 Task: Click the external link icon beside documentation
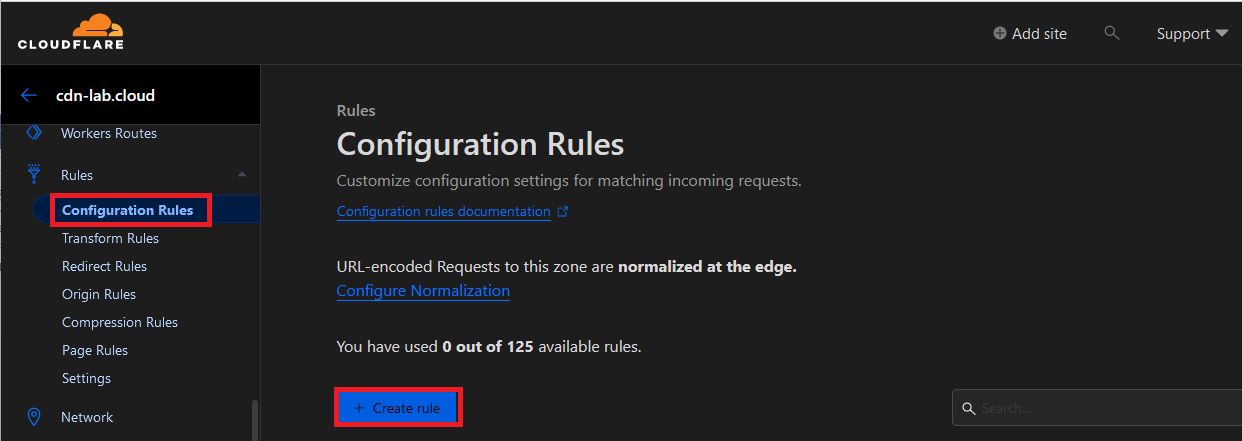click(x=563, y=212)
